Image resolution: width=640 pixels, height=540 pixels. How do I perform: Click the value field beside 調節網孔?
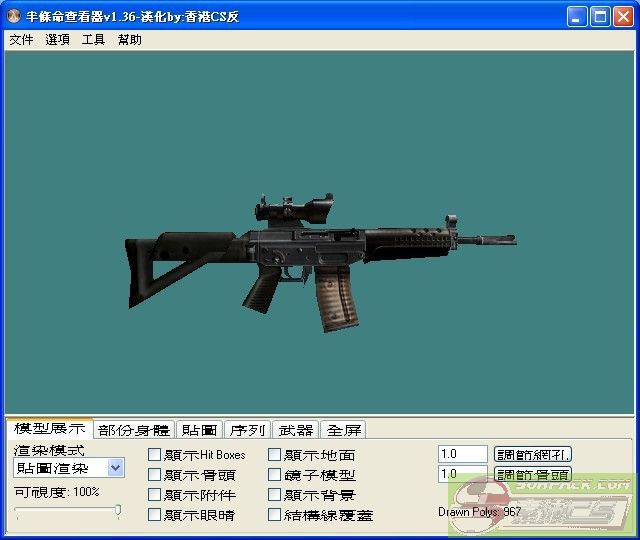coord(462,454)
